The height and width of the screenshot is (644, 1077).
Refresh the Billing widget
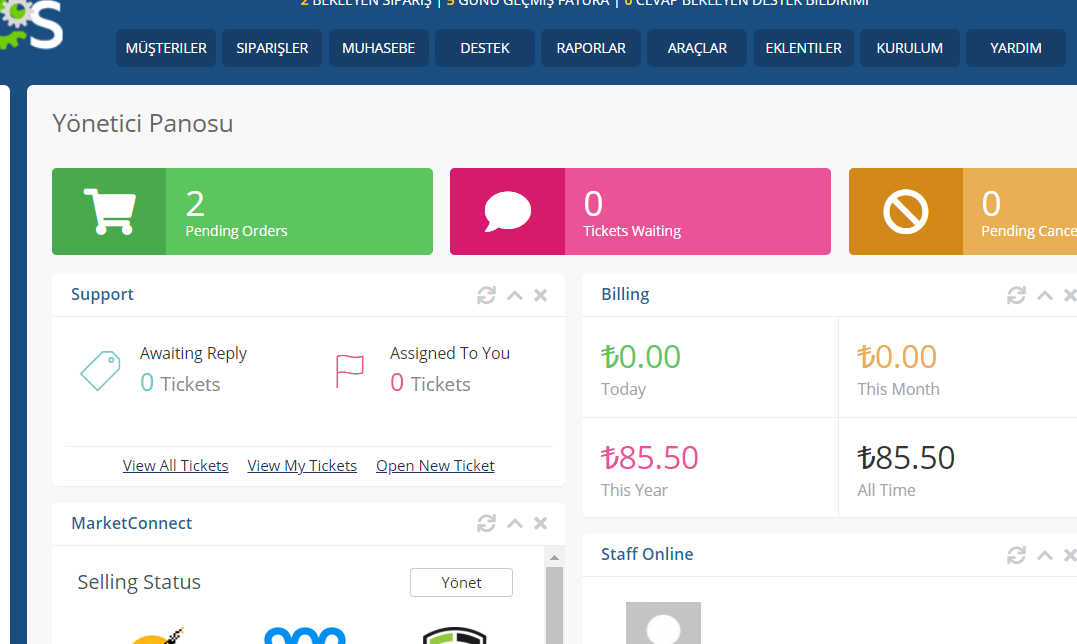(1016, 295)
